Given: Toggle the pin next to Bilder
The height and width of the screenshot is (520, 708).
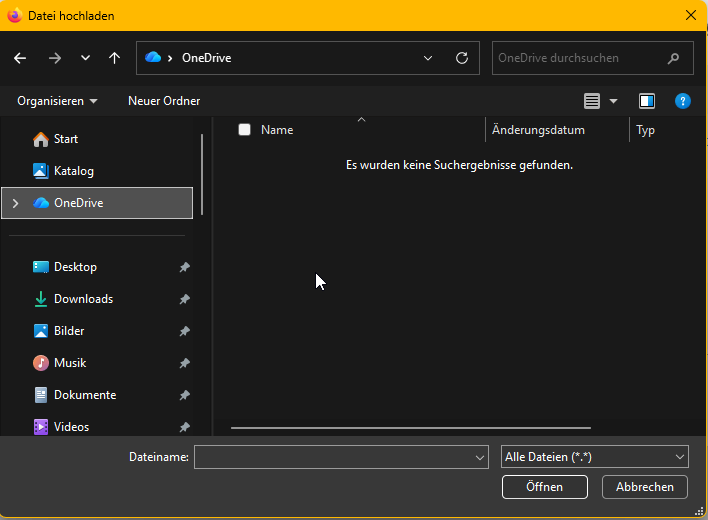Looking at the screenshot, I should pos(184,332).
